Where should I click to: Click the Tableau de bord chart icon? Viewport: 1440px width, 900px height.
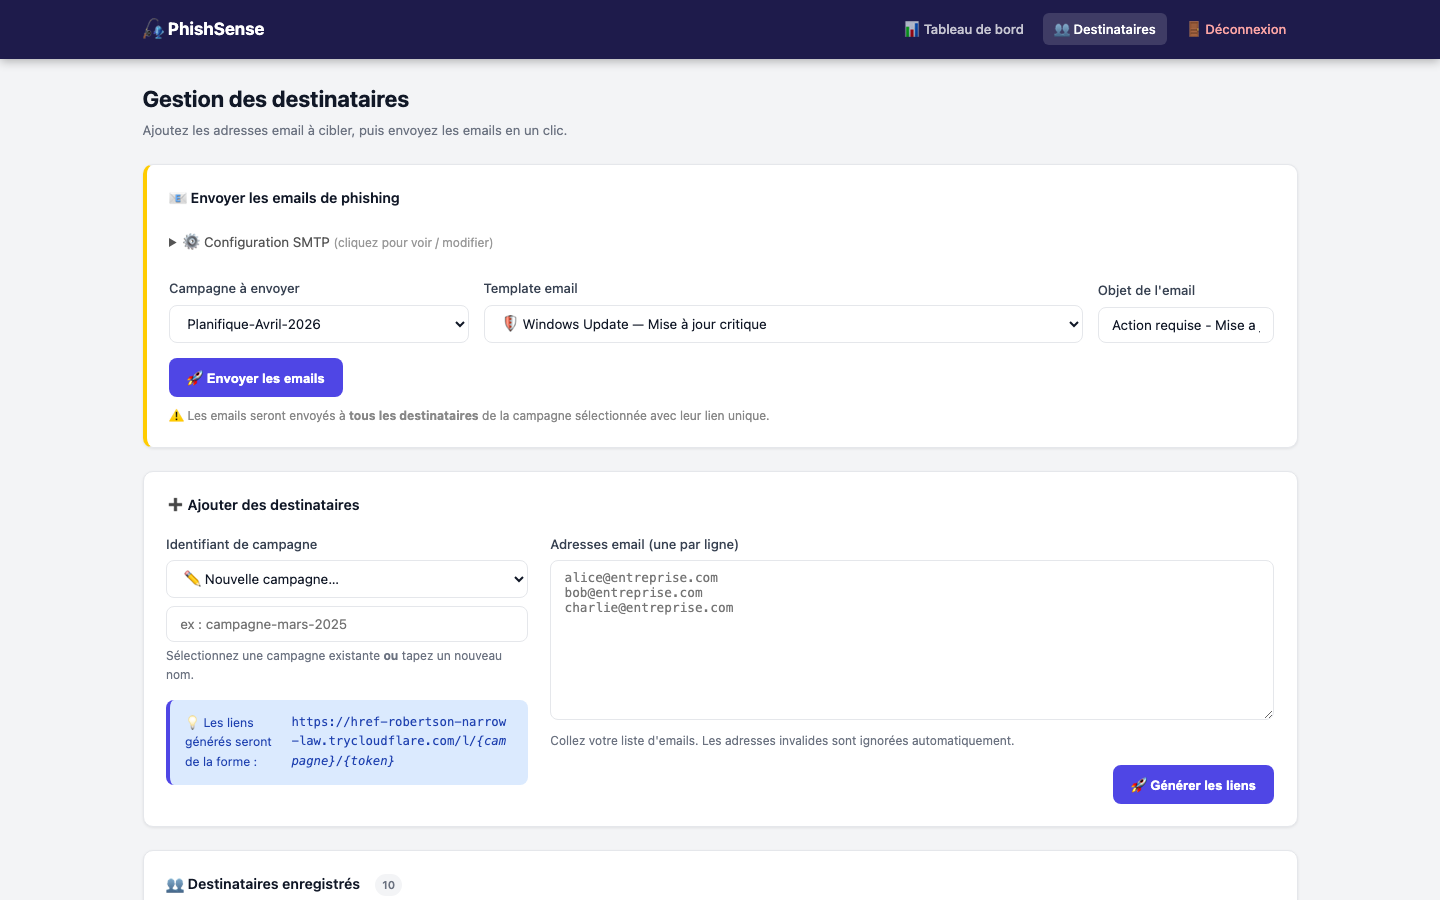tap(911, 29)
